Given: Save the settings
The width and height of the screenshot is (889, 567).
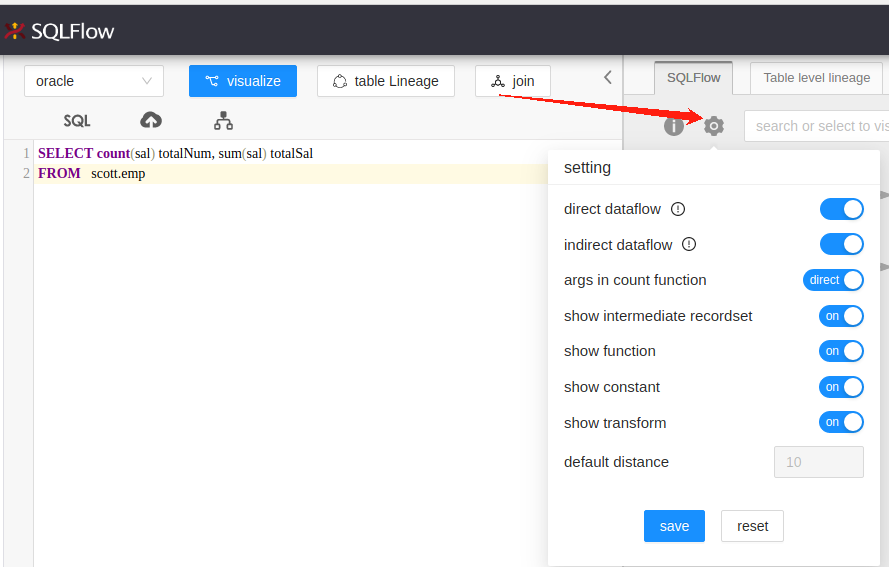Looking at the screenshot, I should 674,526.
